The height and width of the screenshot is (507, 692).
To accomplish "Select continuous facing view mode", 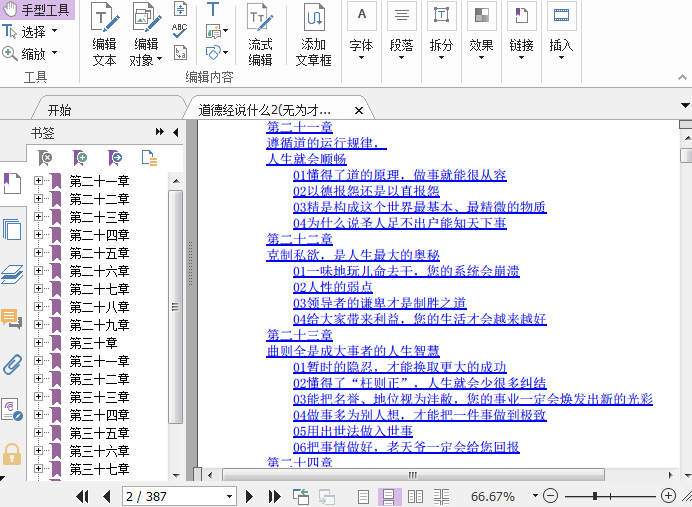I will [x=441, y=497].
